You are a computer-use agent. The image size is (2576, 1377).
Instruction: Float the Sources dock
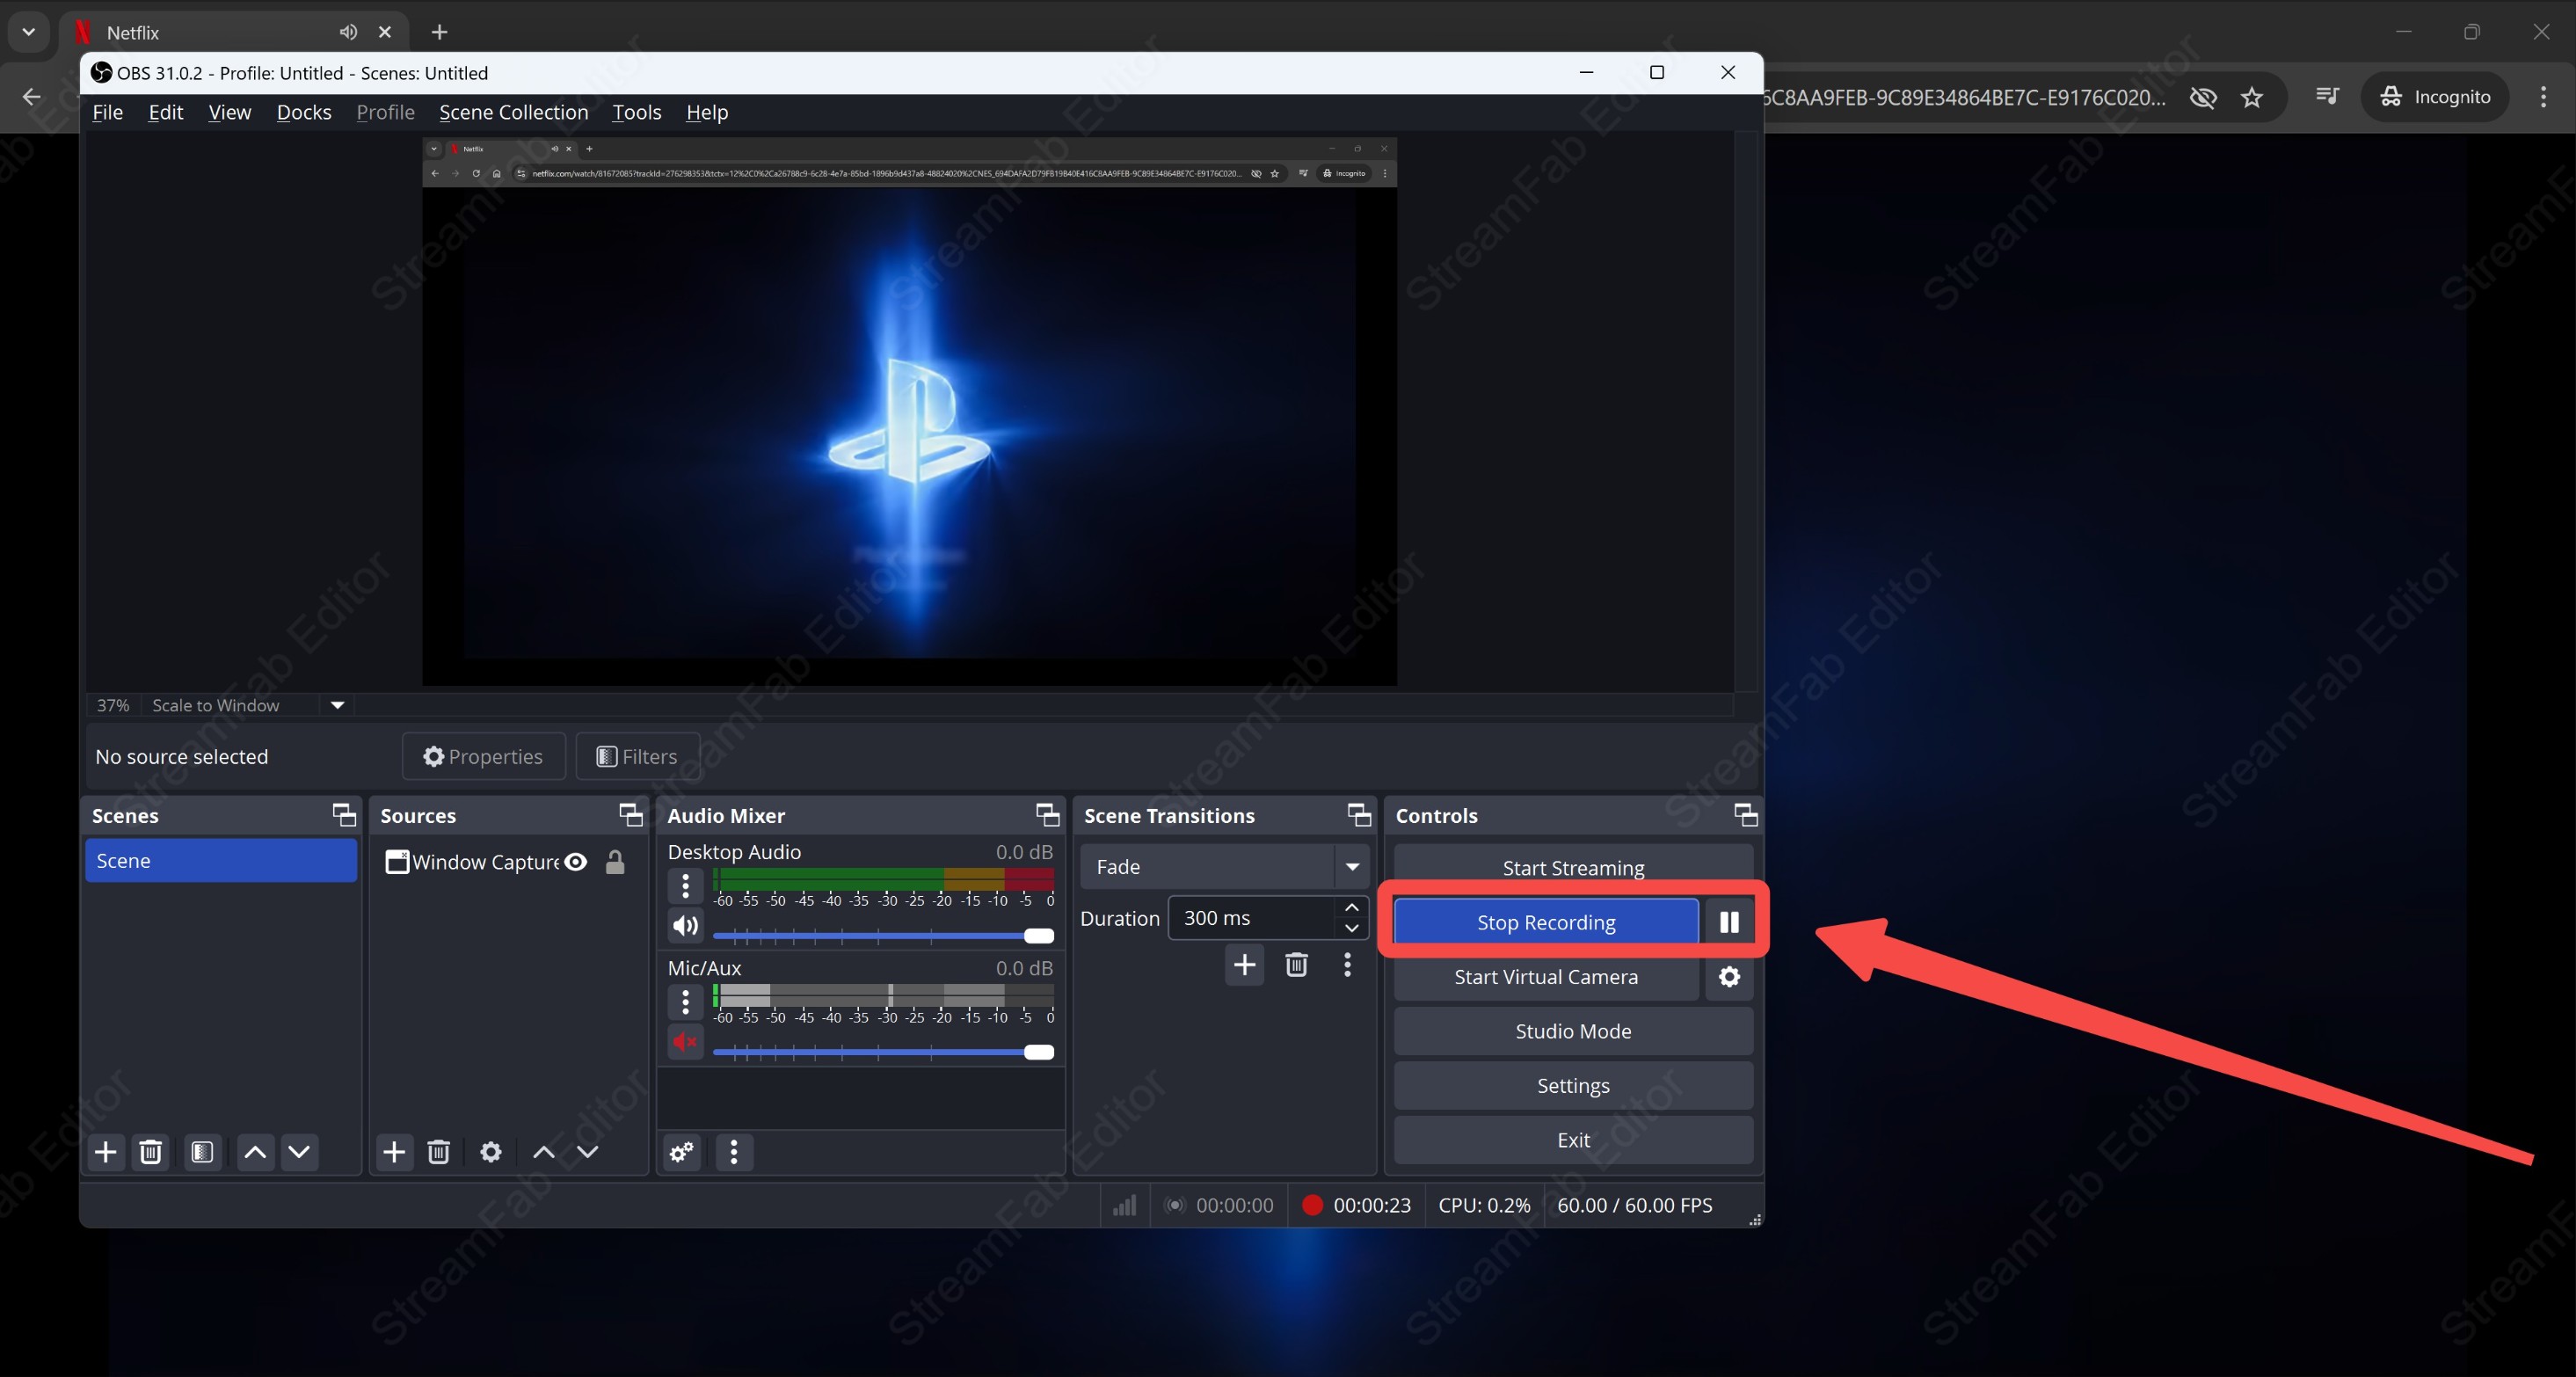tap(631, 815)
